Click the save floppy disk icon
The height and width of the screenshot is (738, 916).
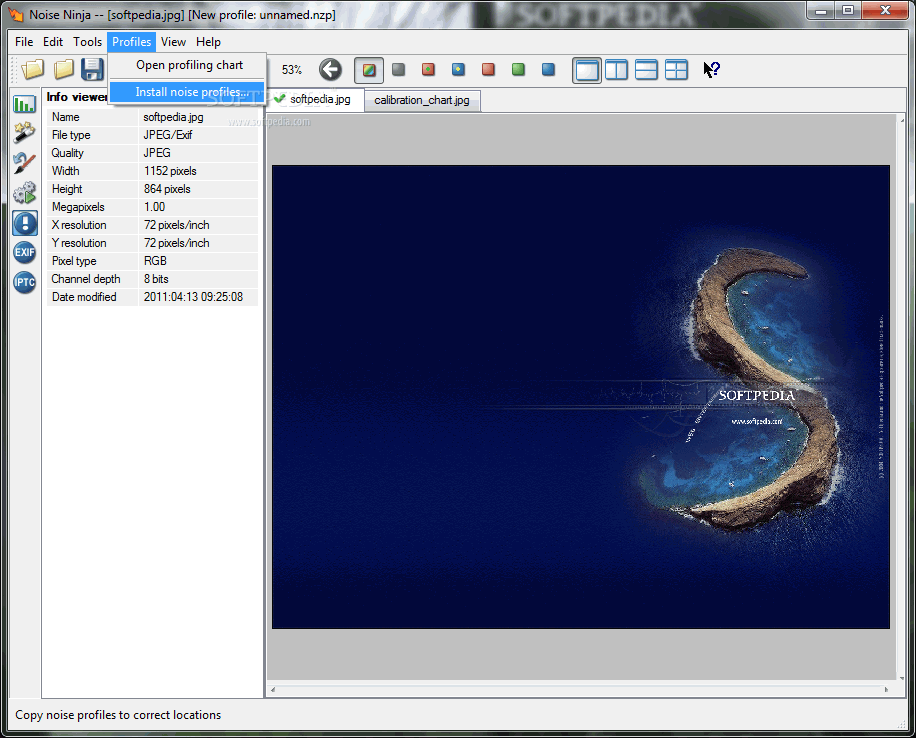pyautogui.click(x=93, y=70)
